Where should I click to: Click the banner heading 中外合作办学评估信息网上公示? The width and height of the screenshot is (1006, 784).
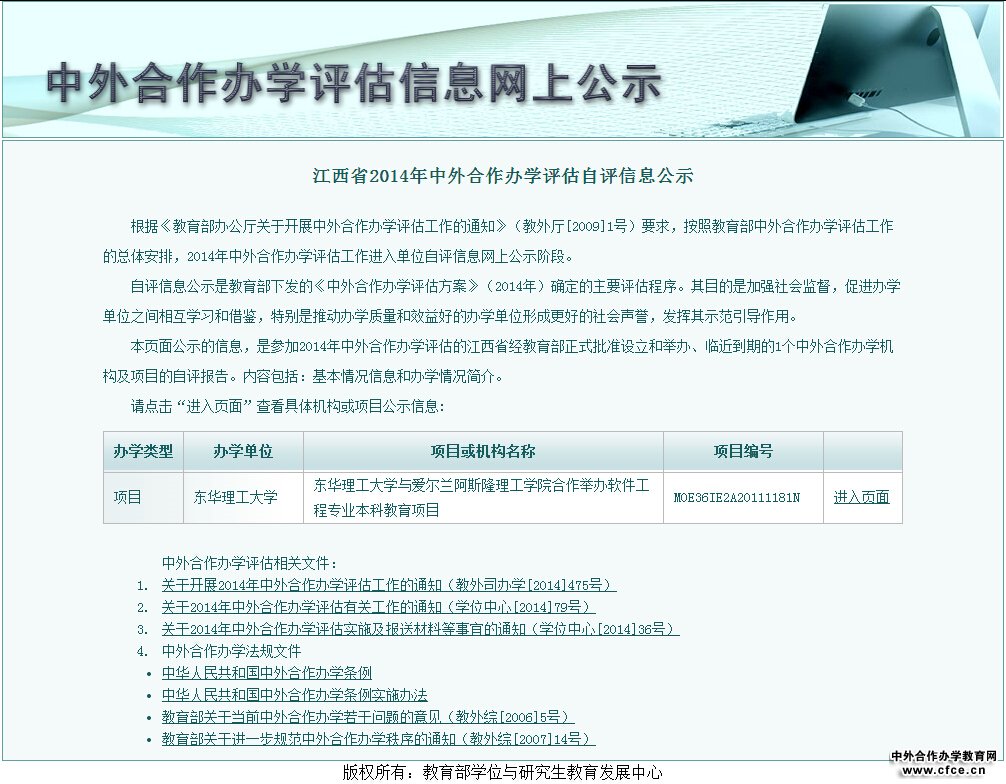point(354,83)
